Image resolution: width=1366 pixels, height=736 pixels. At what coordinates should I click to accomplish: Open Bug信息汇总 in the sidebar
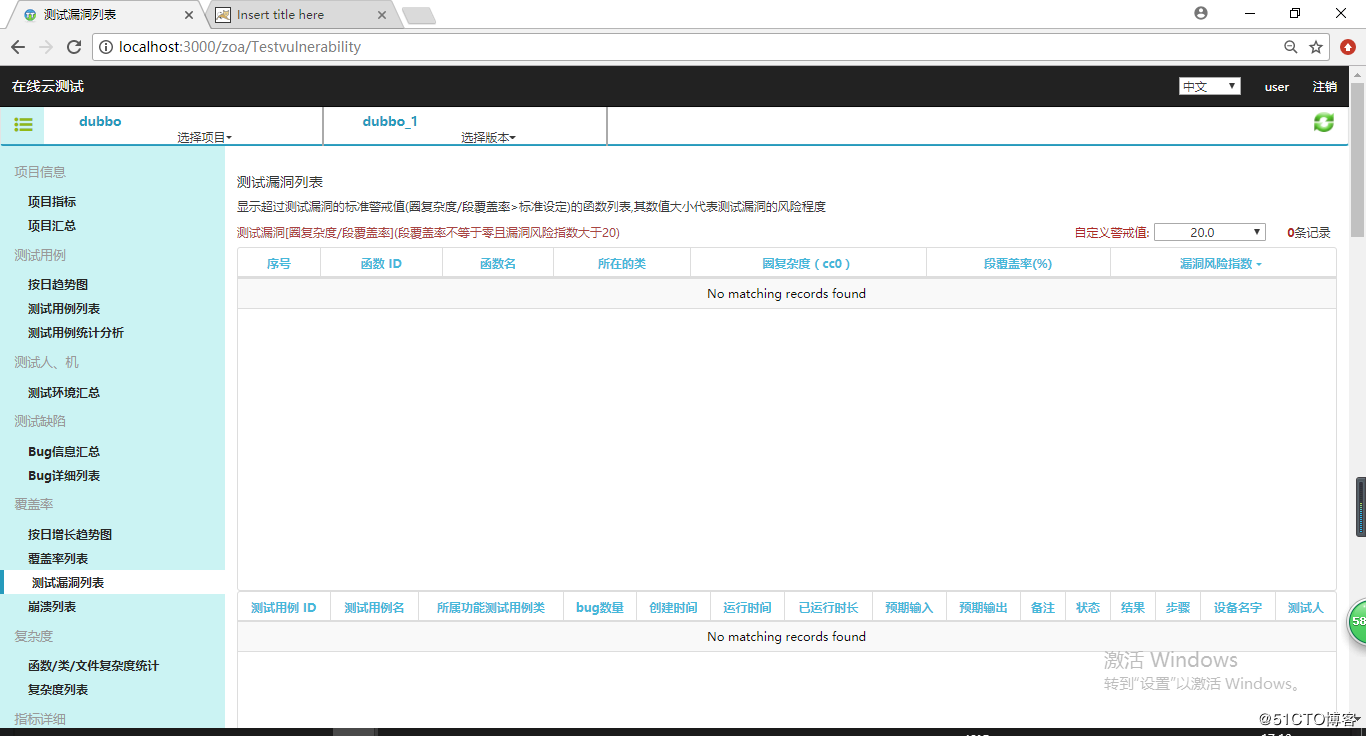coord(64,452)
